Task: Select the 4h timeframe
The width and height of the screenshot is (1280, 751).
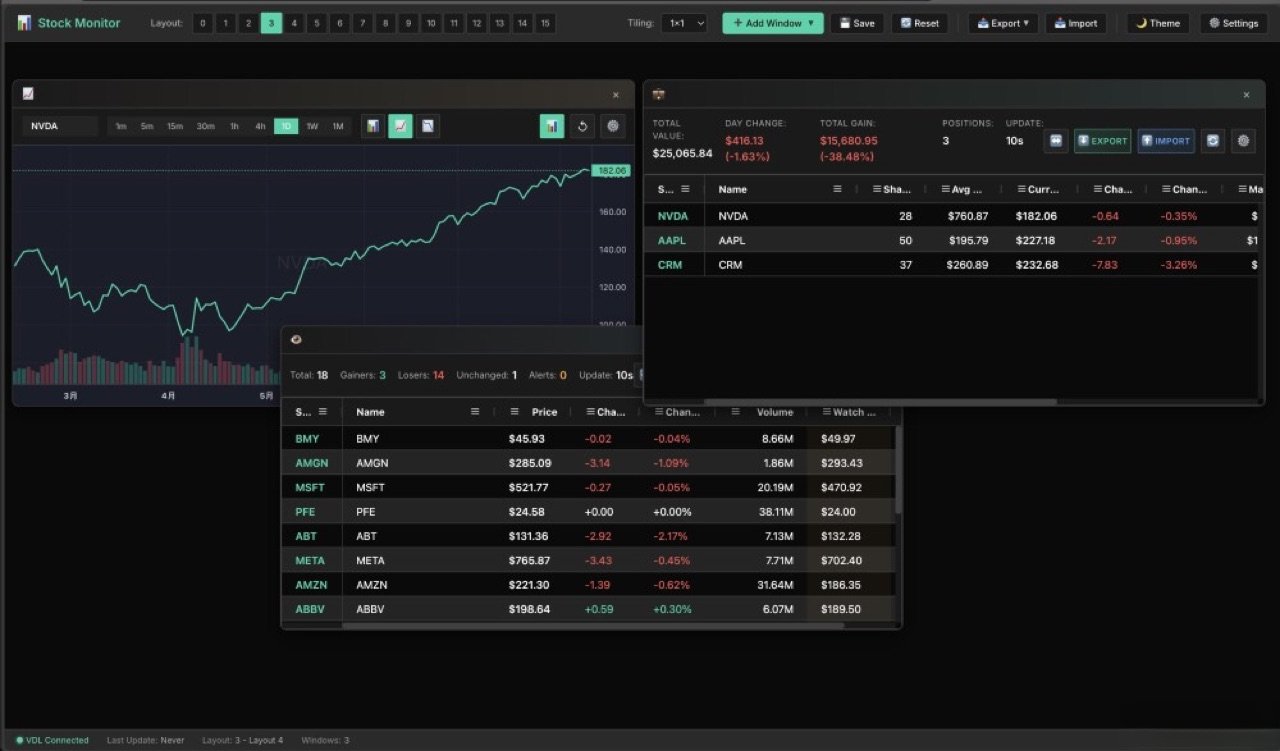Action: pyautogui.click(x=260, y=126)
